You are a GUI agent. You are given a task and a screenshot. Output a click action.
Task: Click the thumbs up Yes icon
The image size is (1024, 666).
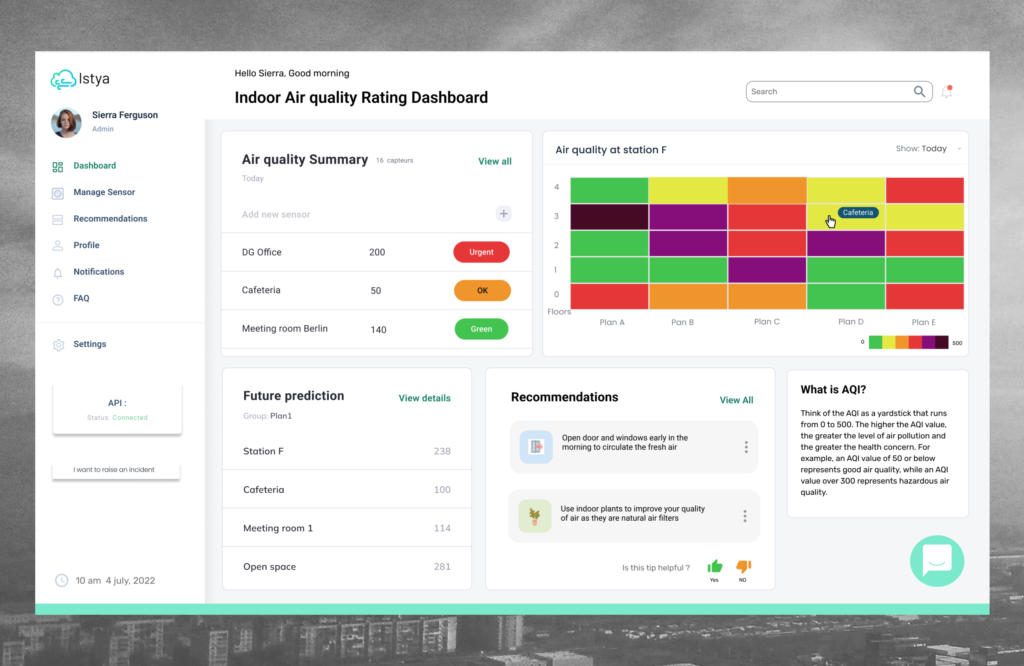(715, 567)
